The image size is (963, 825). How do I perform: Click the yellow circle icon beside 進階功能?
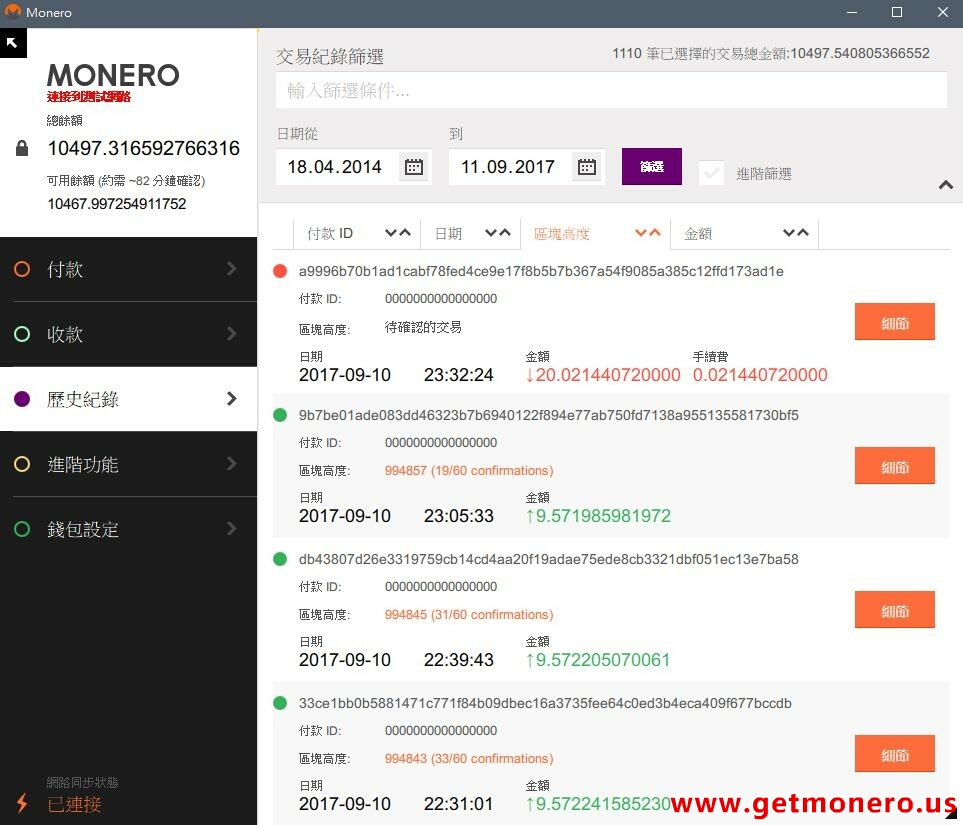coord(22,464)
